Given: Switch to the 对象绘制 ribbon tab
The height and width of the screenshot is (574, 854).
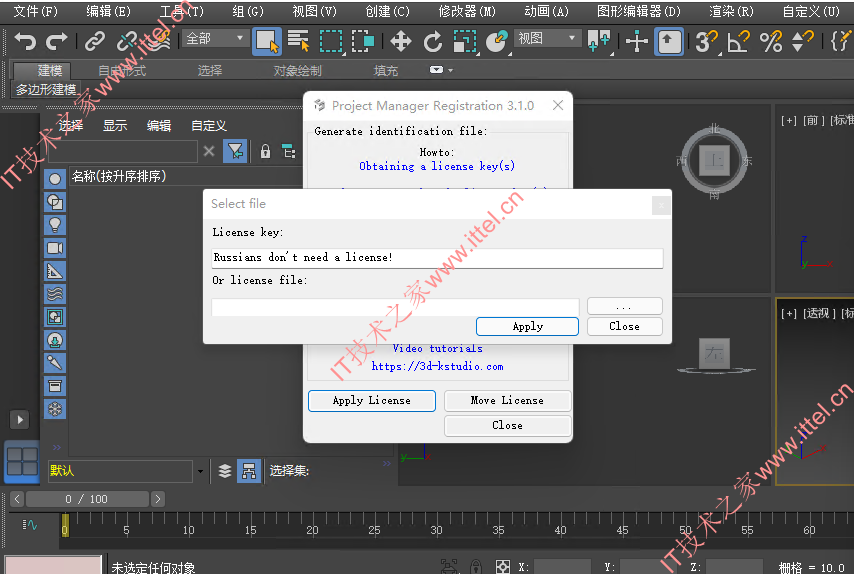Looking at the screenshot, I should [x=297, y=71].
